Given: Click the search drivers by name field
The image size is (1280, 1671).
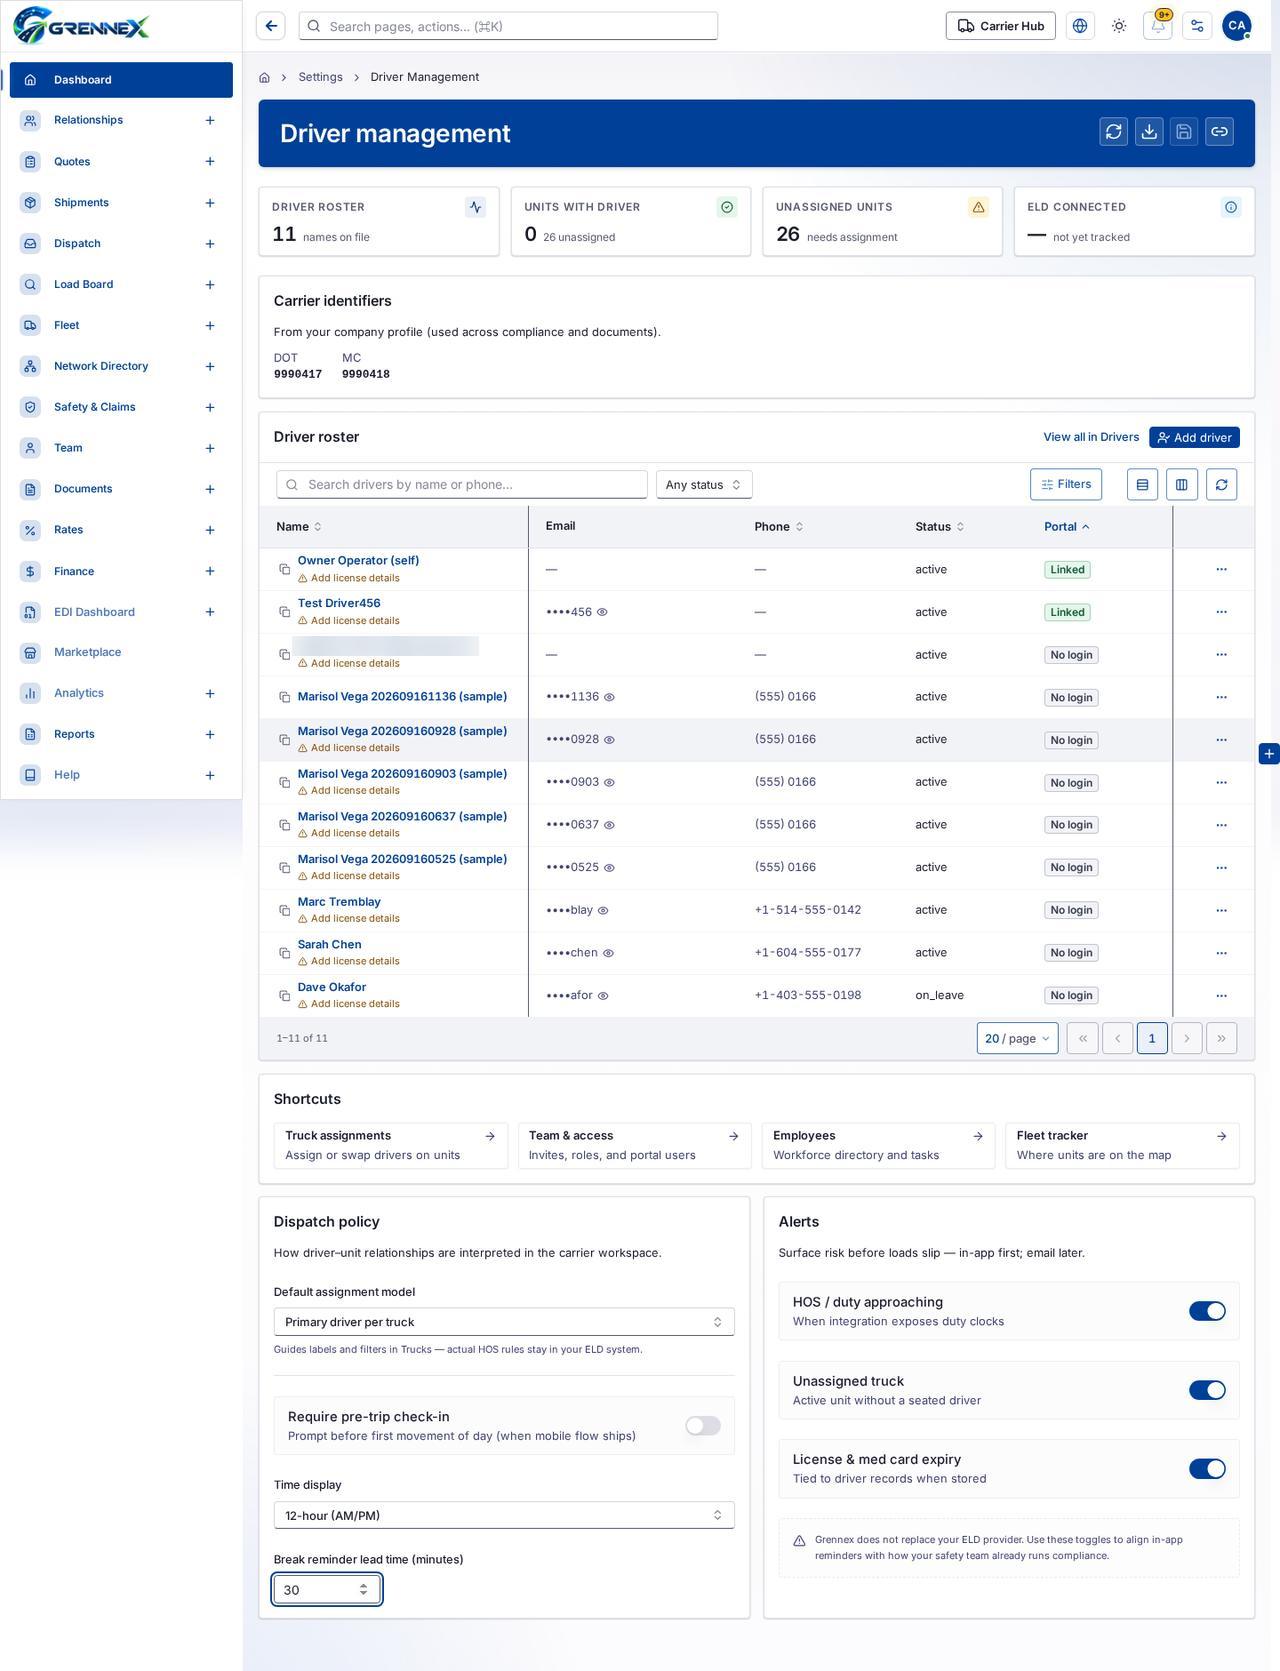Looking at the screenshot, I should (462, 484).
